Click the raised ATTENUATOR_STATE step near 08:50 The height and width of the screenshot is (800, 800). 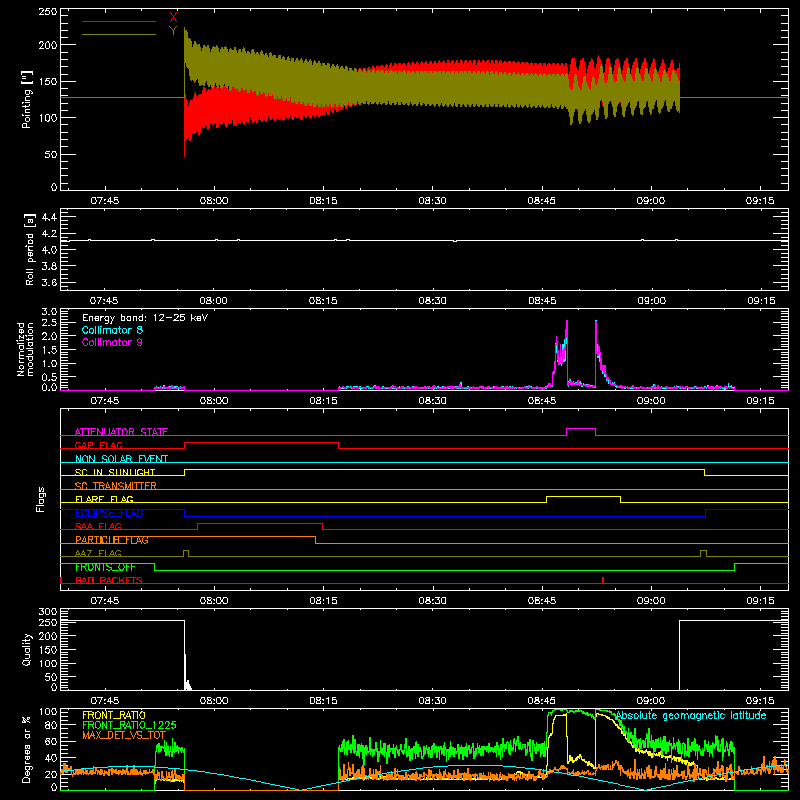[581, 429]
